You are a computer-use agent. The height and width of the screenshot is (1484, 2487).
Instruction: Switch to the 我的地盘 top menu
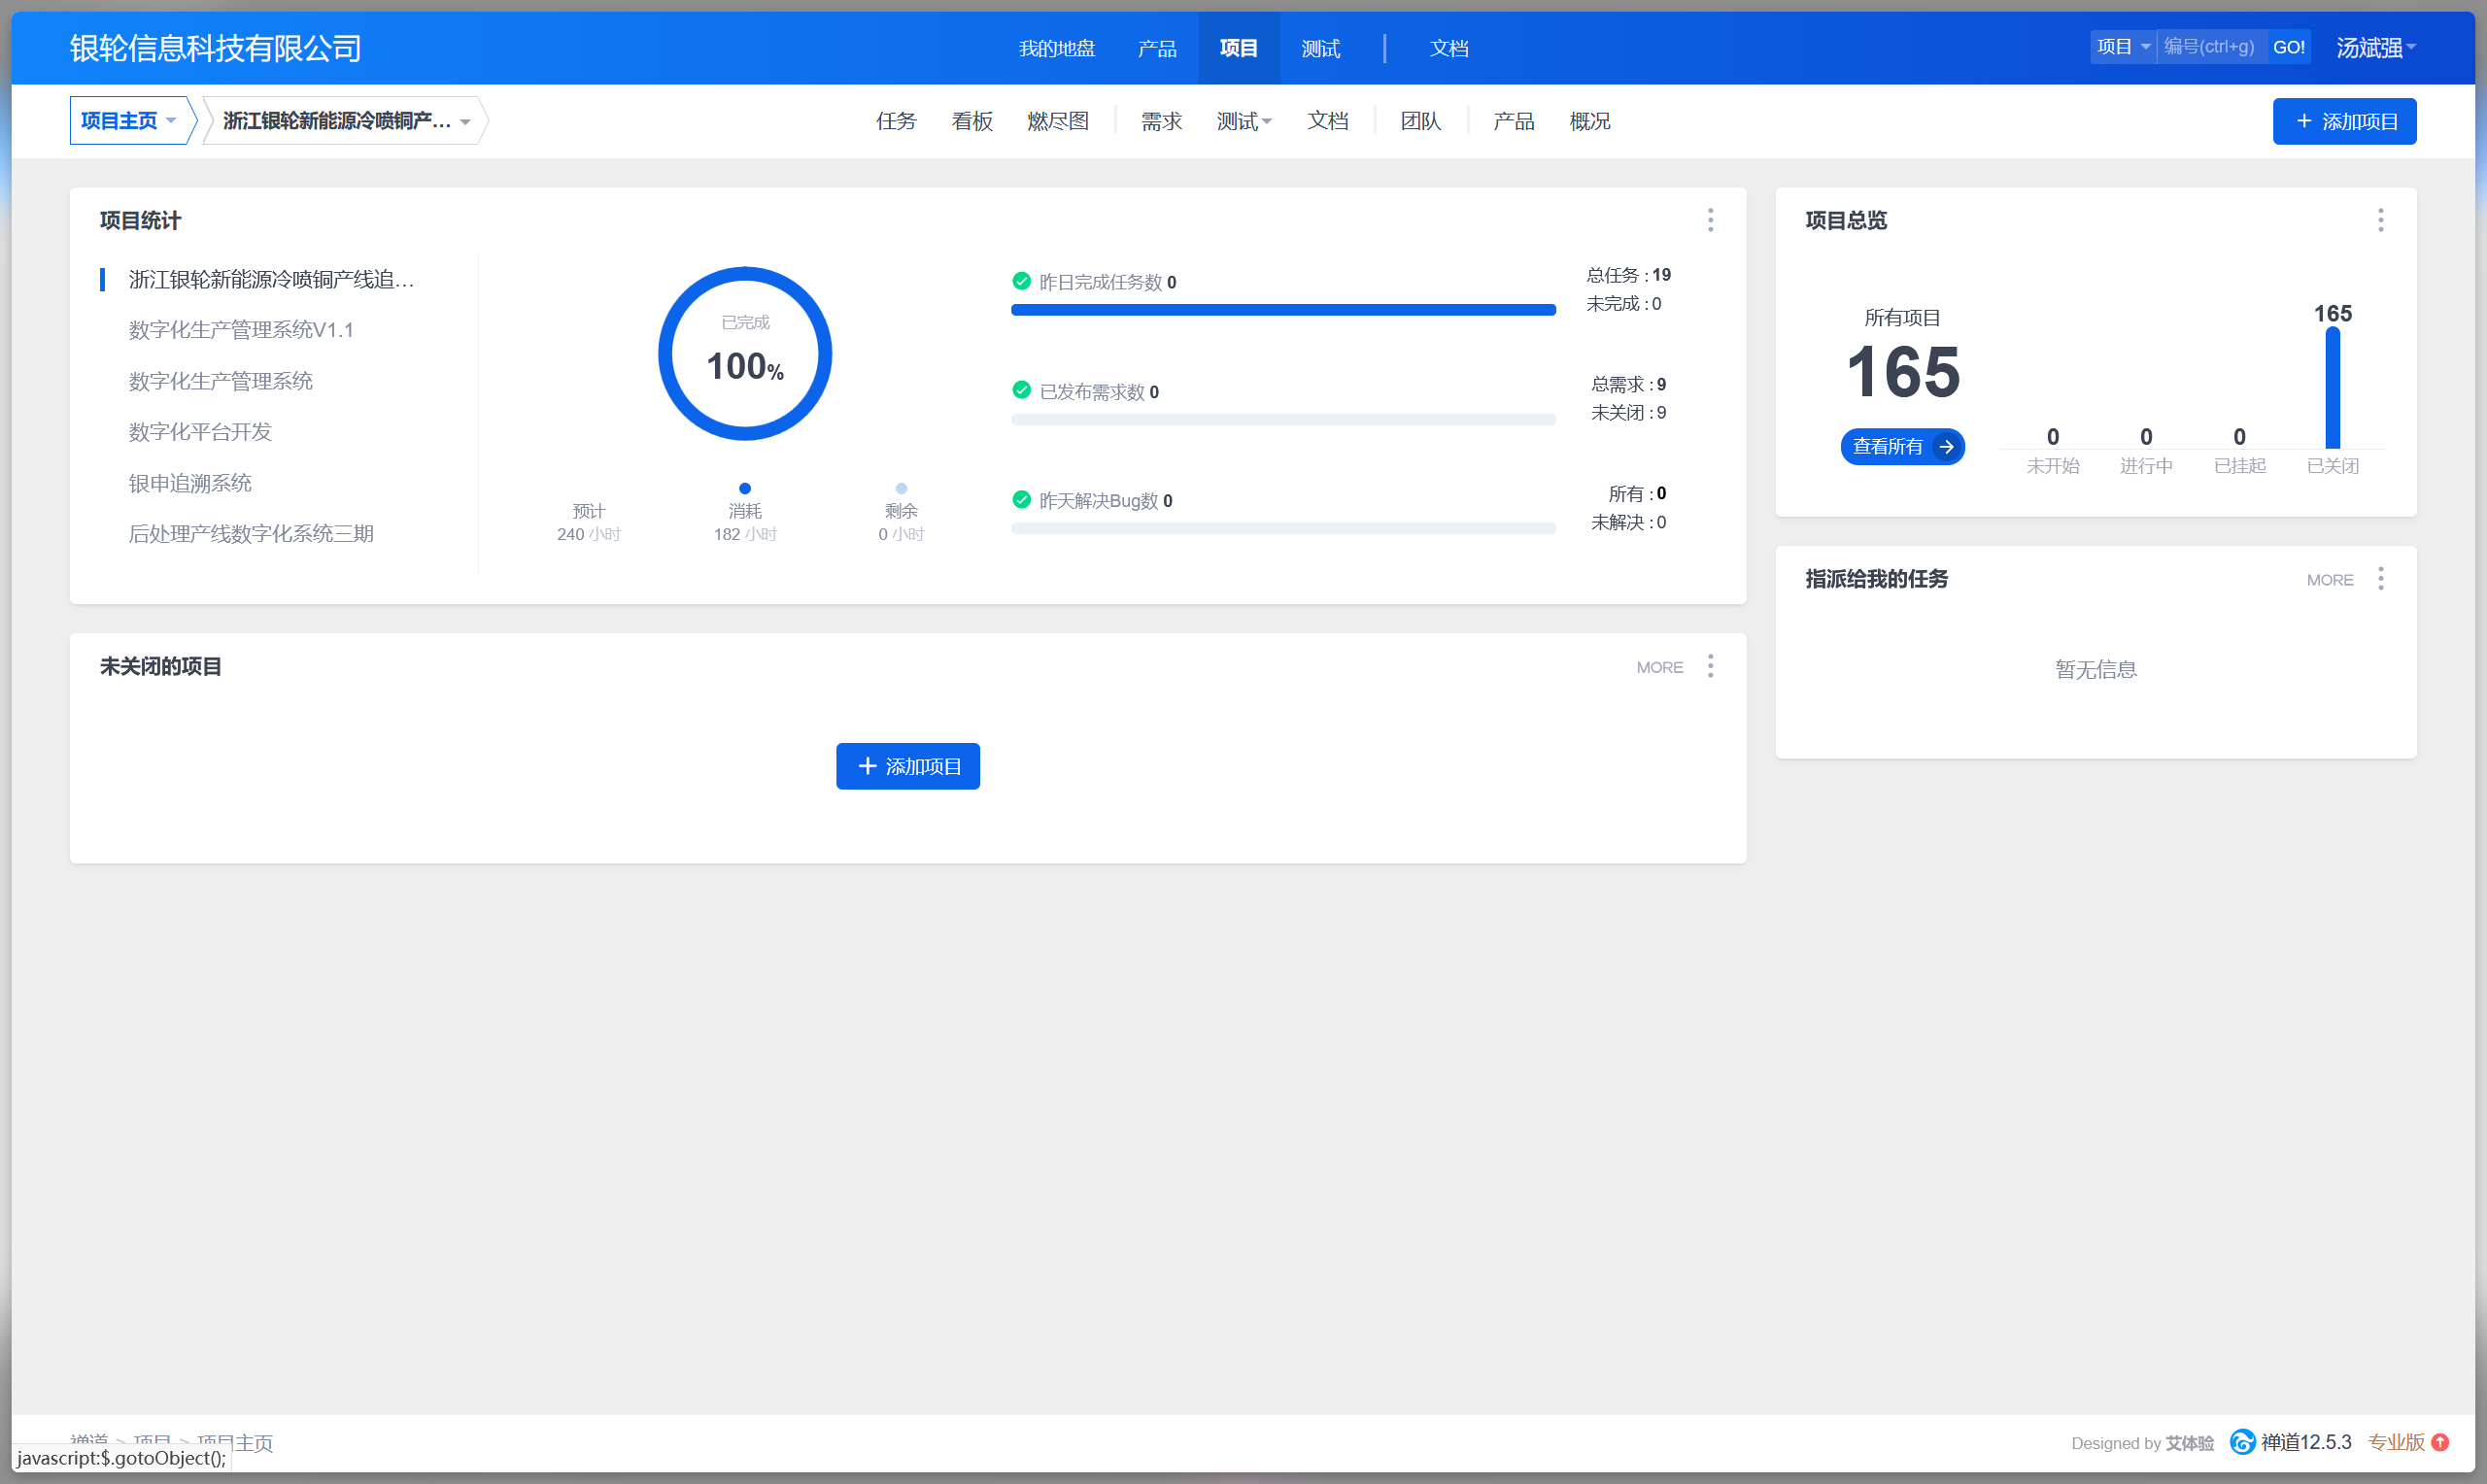point(1056,48)
